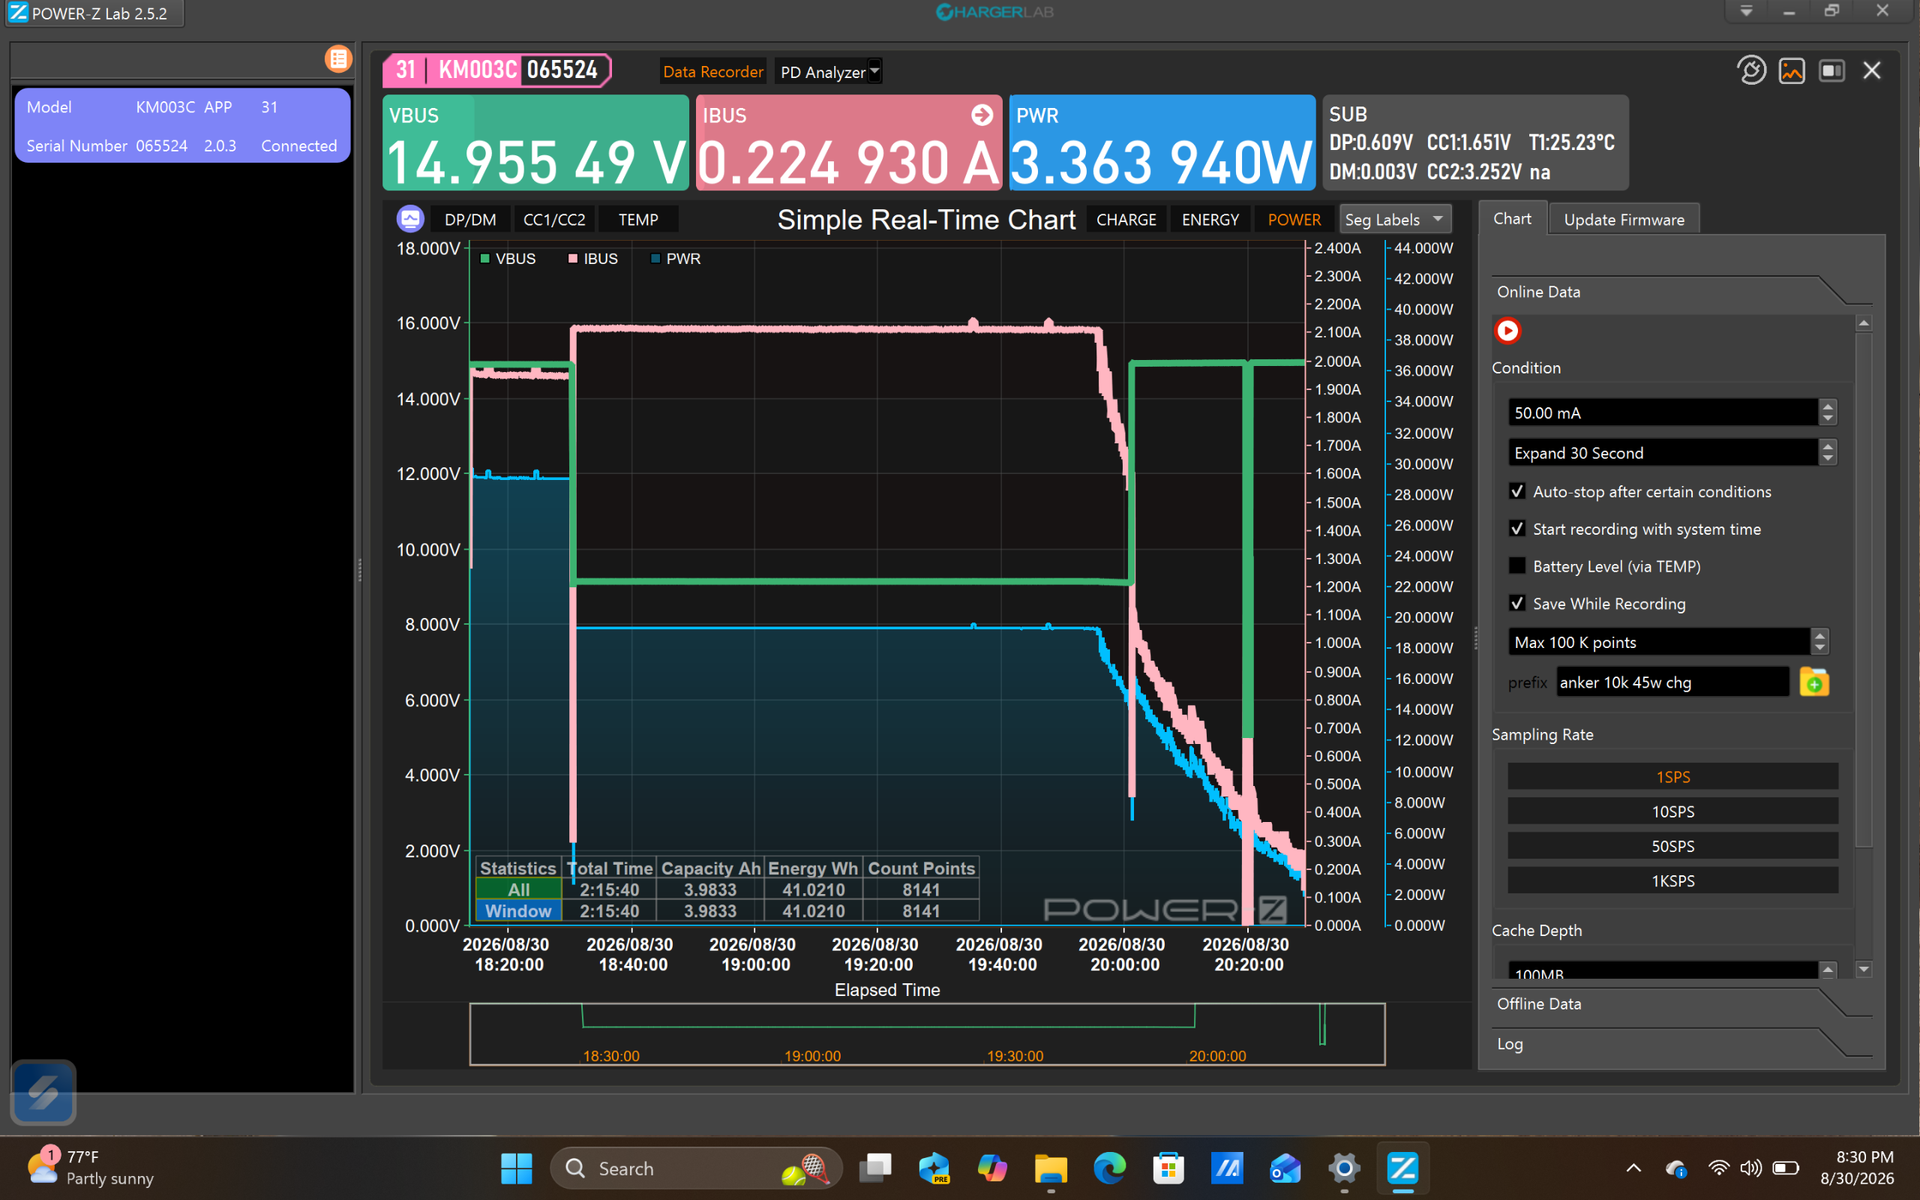
Task: Toggle the side panel layout icon
Action: tap(1832, 71)
